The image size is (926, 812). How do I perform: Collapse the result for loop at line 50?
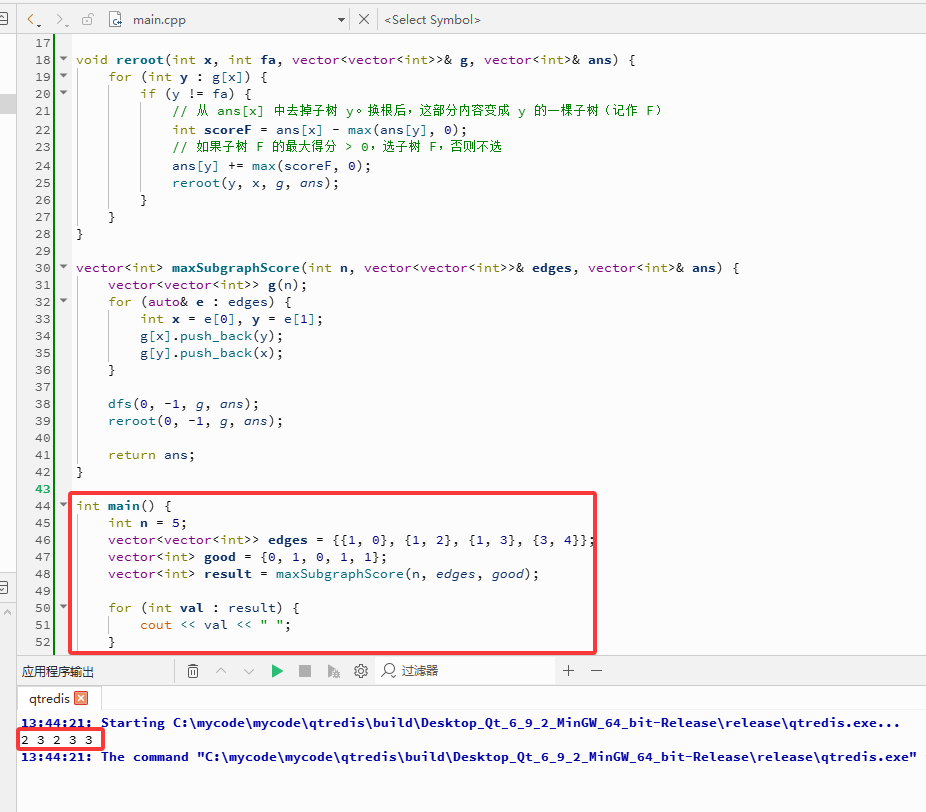64,606
